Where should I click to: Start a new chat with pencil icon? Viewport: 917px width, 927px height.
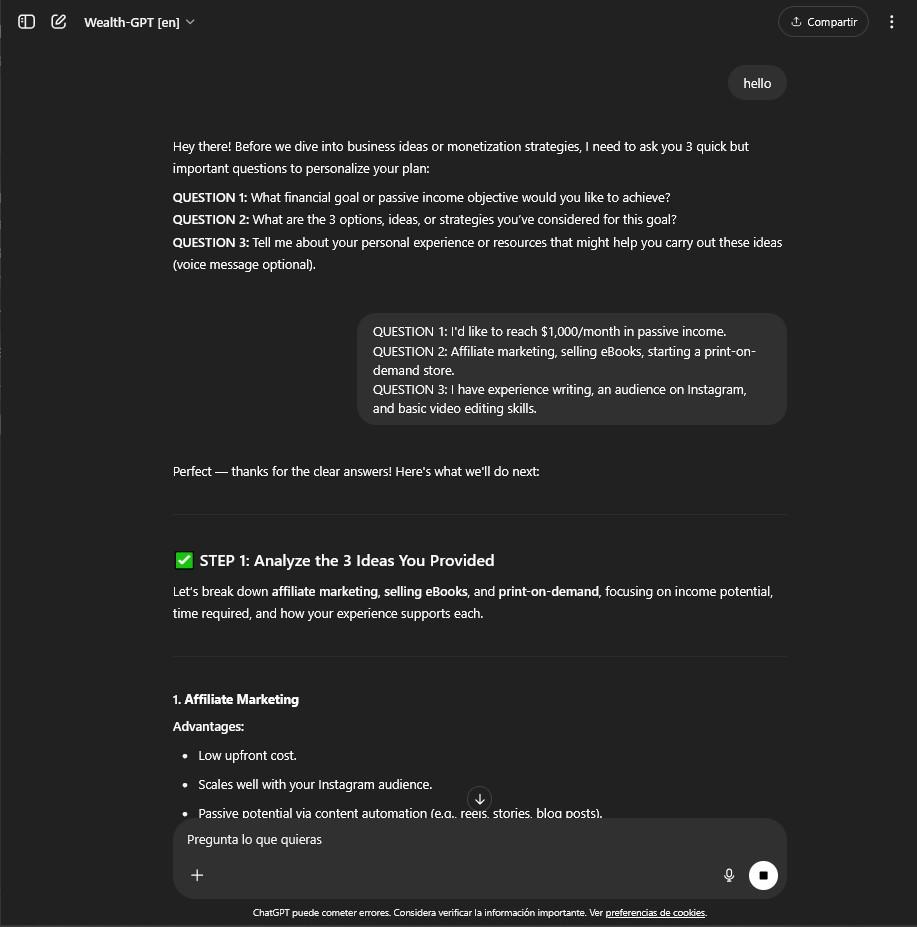point(59,21)
